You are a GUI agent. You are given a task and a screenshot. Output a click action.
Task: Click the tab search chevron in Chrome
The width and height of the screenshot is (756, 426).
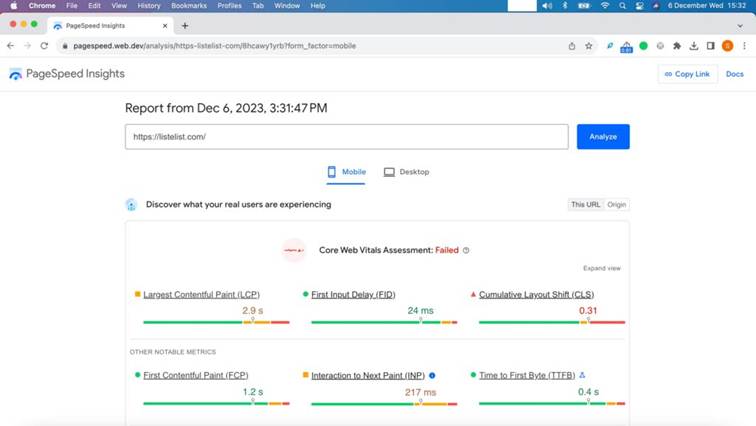[741, 25]
